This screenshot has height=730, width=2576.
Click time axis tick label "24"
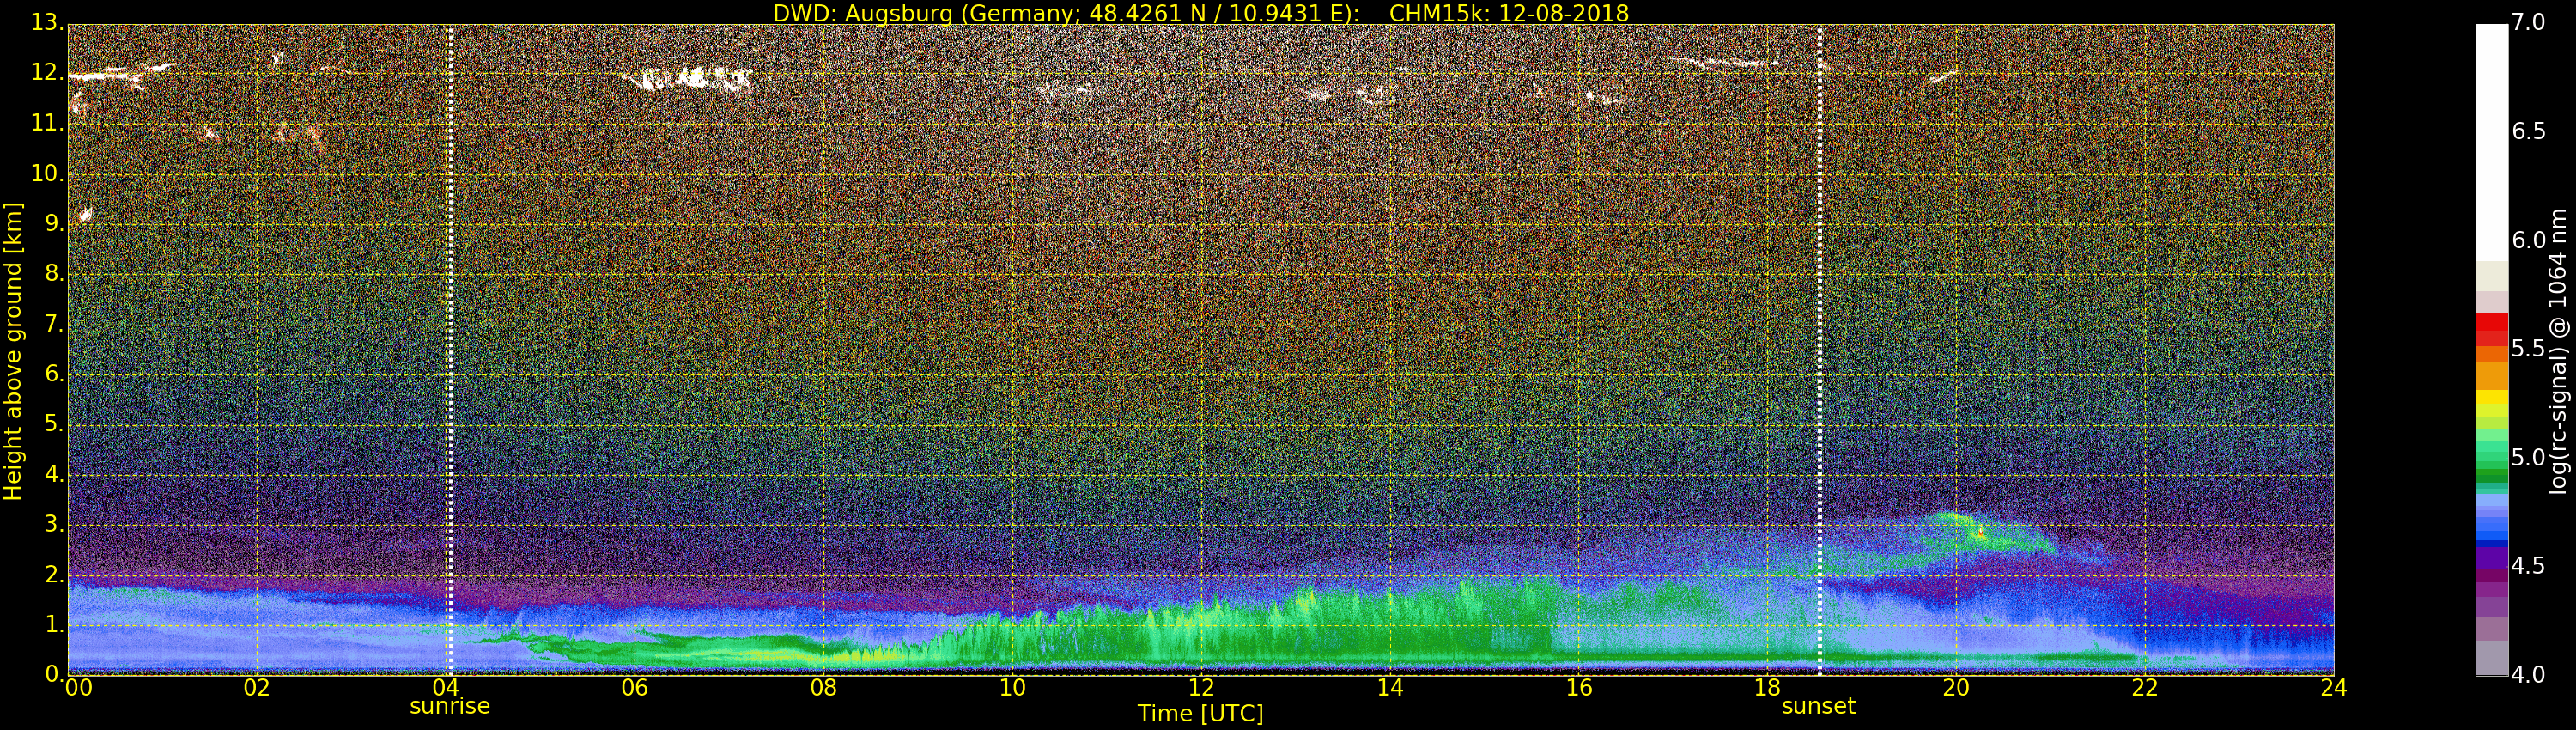point(2334,687)
